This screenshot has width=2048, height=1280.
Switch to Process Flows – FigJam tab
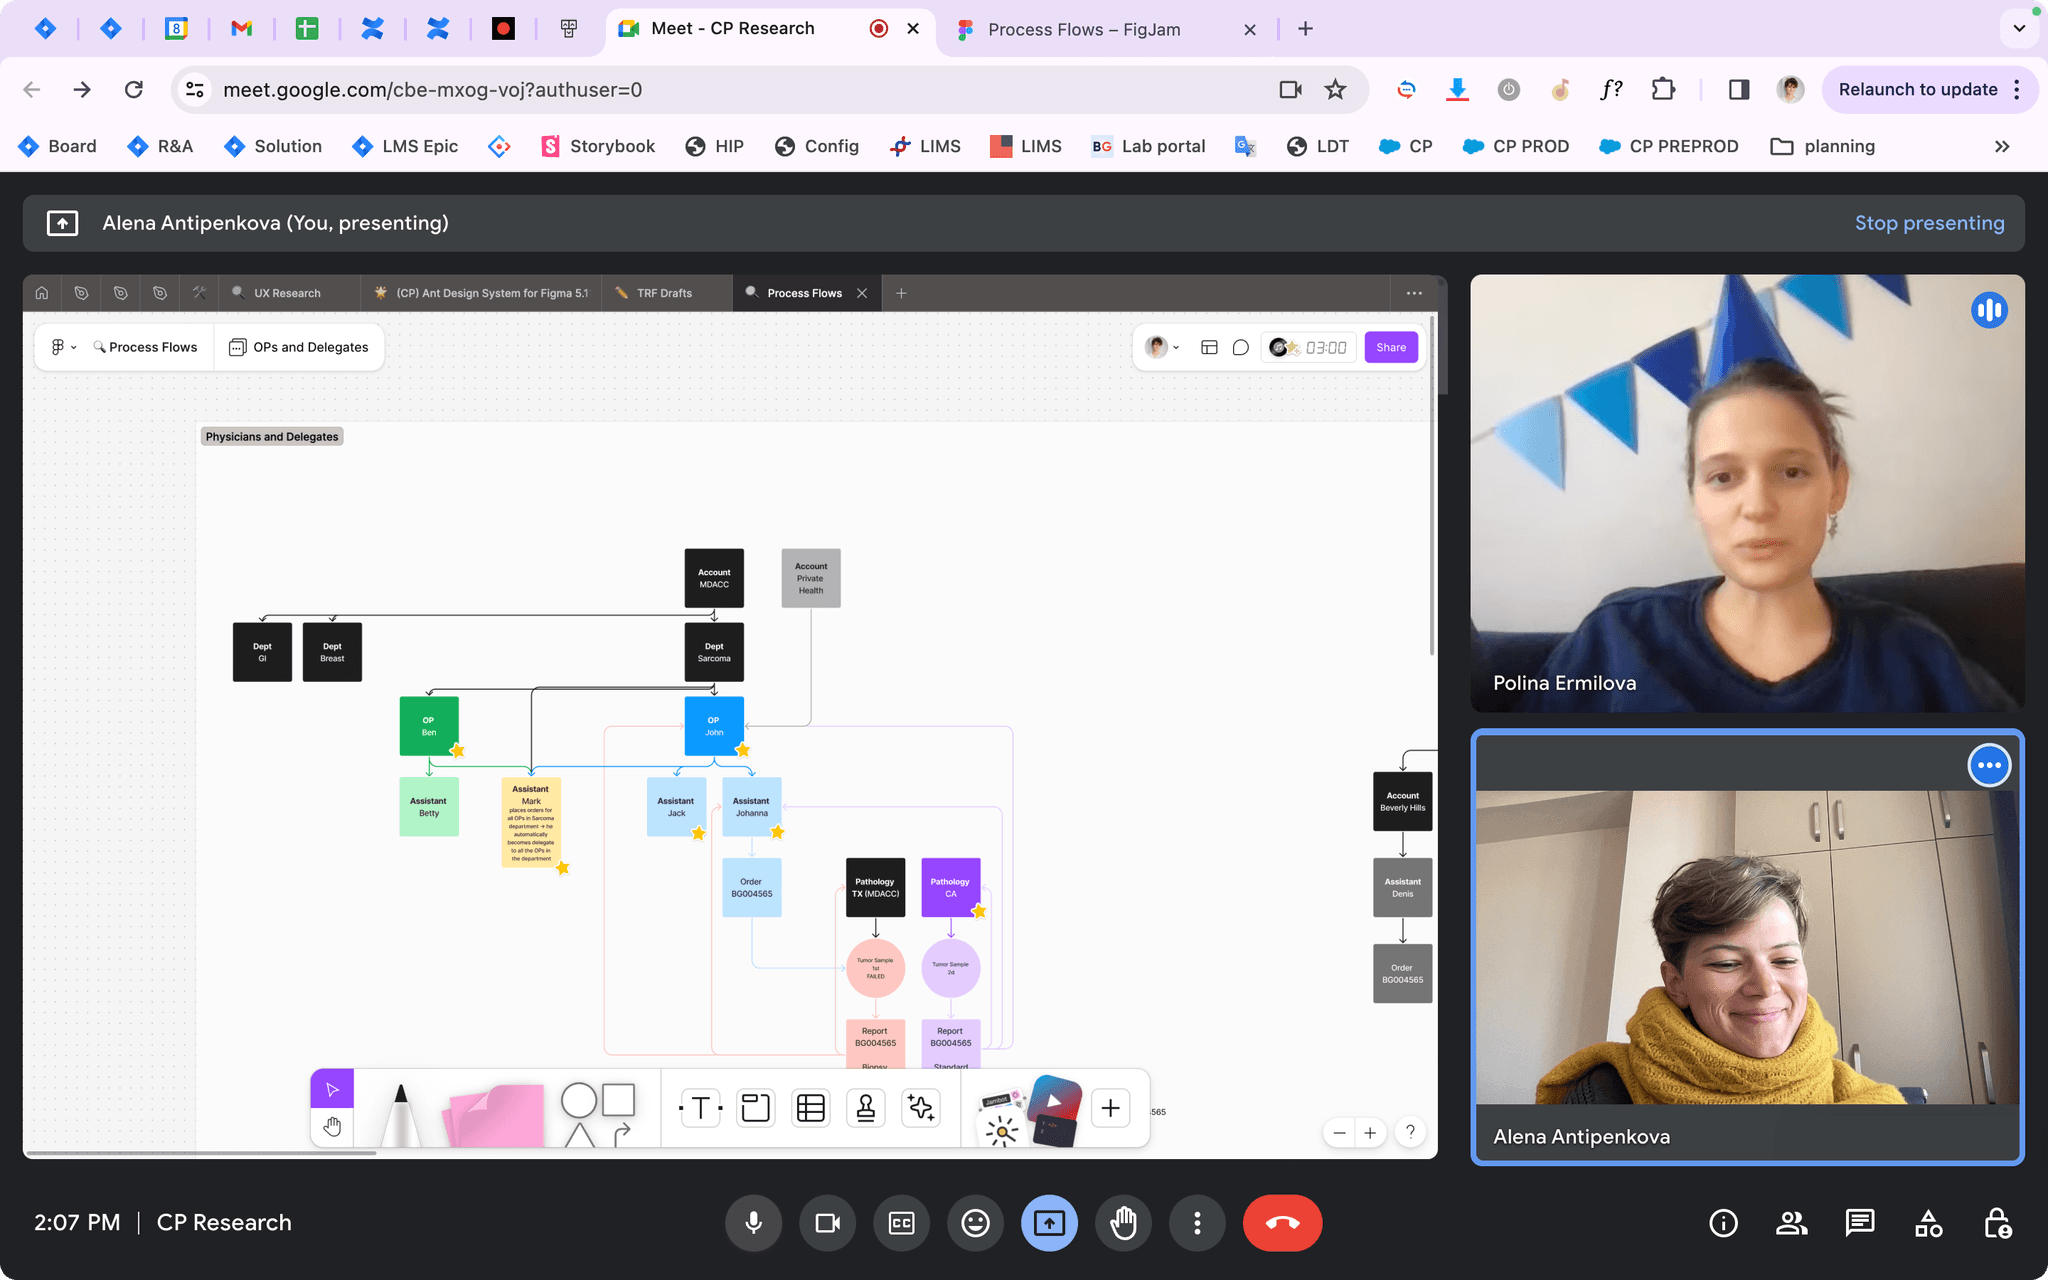pos(1084,29)
